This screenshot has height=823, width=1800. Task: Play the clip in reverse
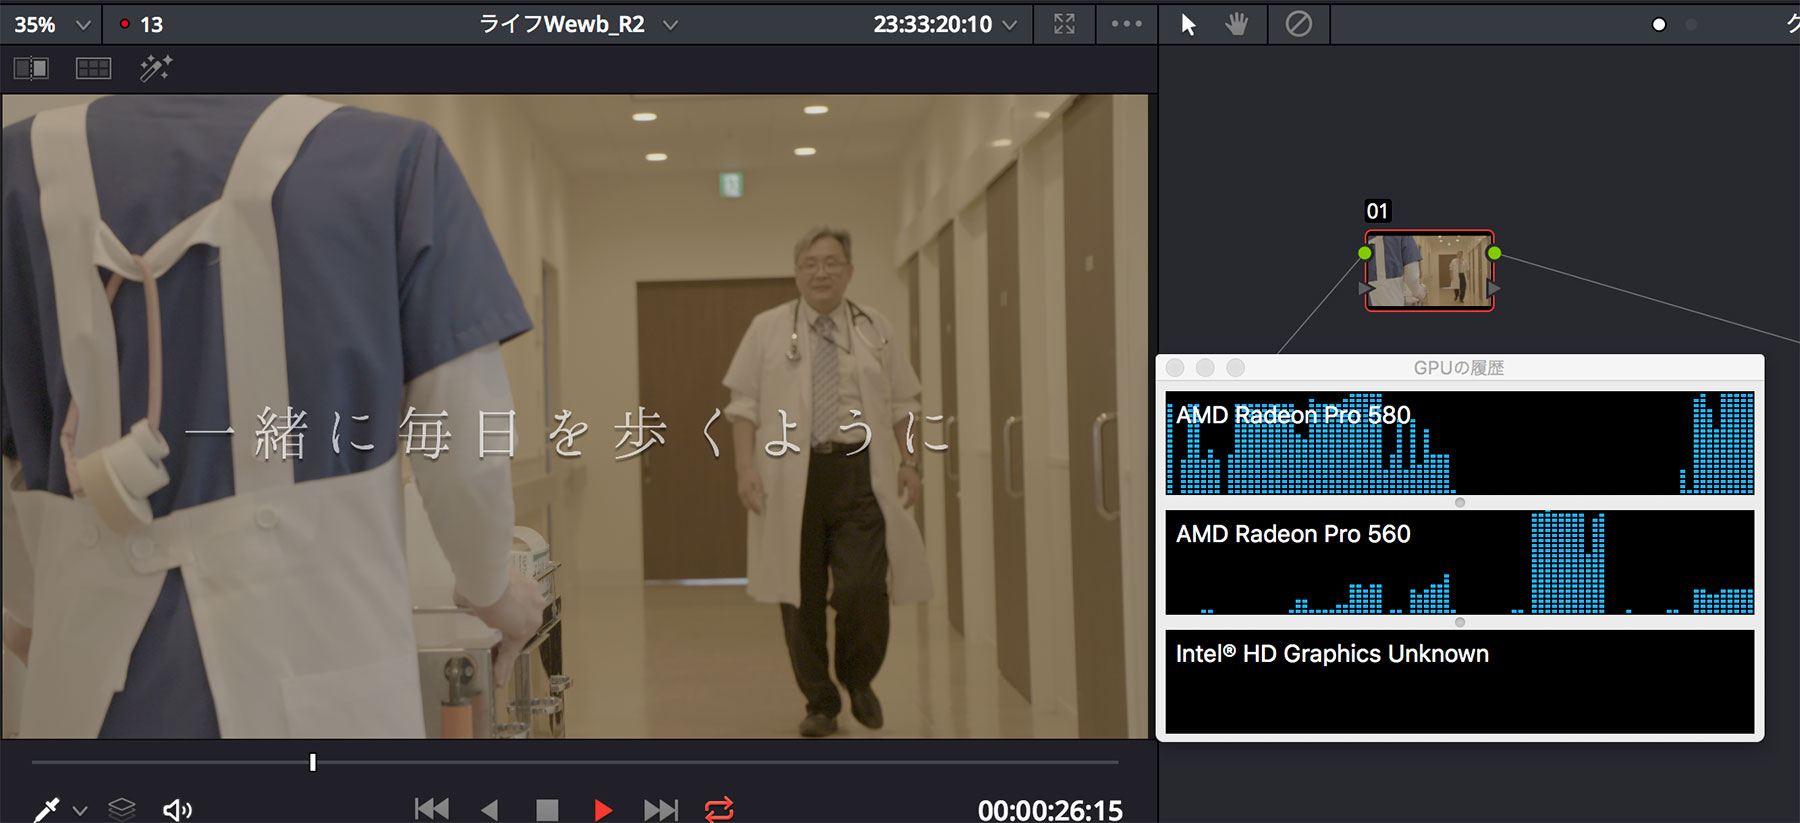click(x=489, y=809)
